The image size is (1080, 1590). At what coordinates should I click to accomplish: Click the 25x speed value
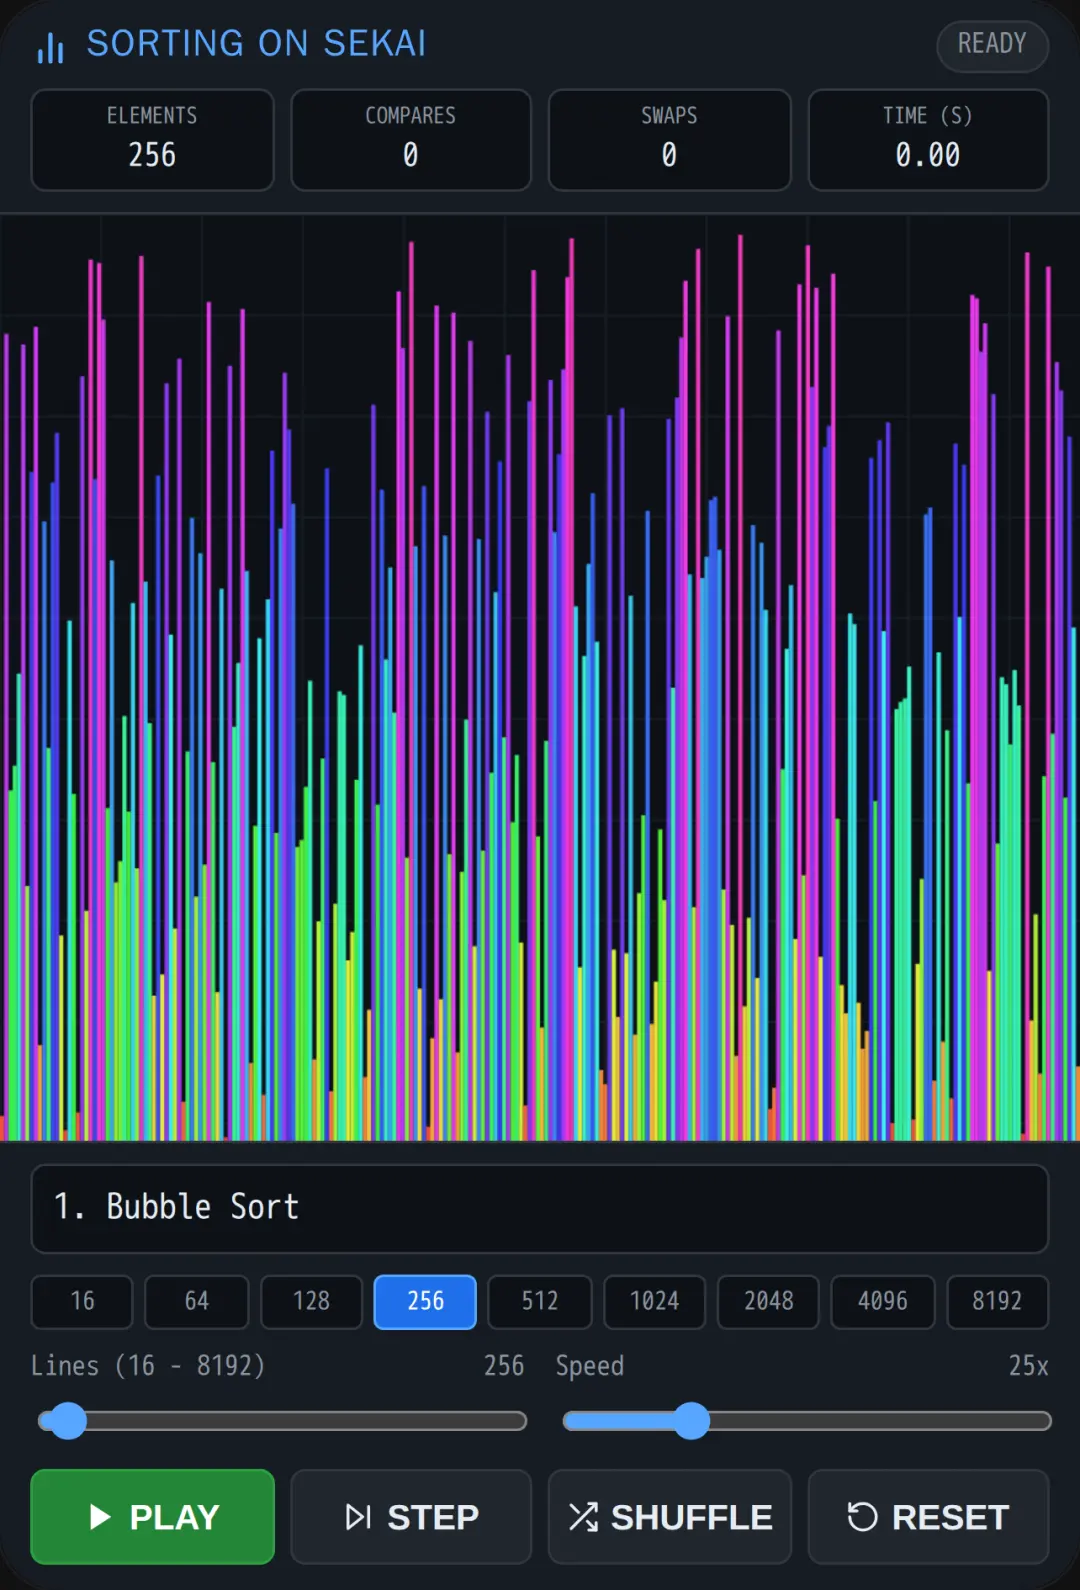[1028, 1366]
